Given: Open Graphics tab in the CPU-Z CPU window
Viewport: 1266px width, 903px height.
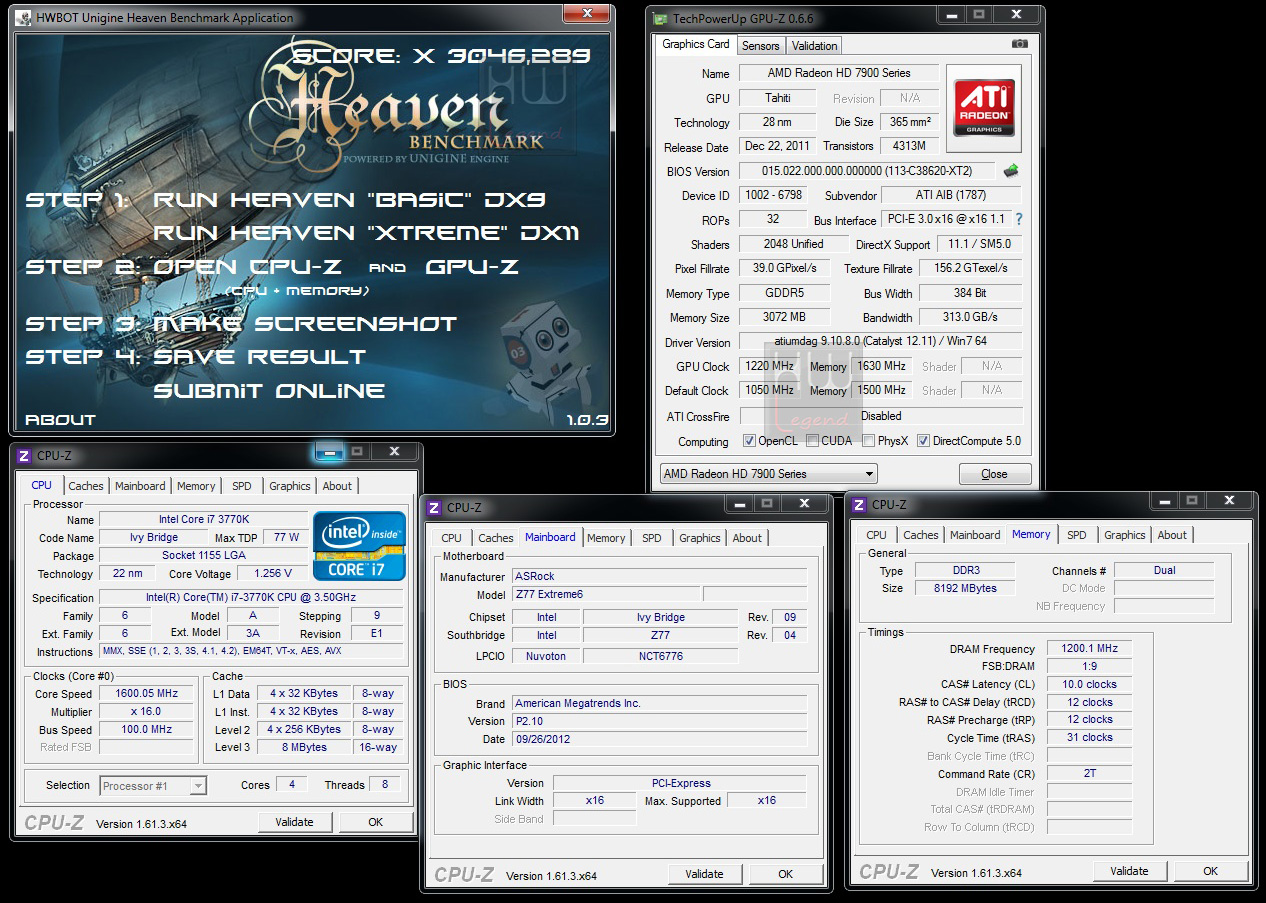Looking at the screenshot, I should pos(290,486).
